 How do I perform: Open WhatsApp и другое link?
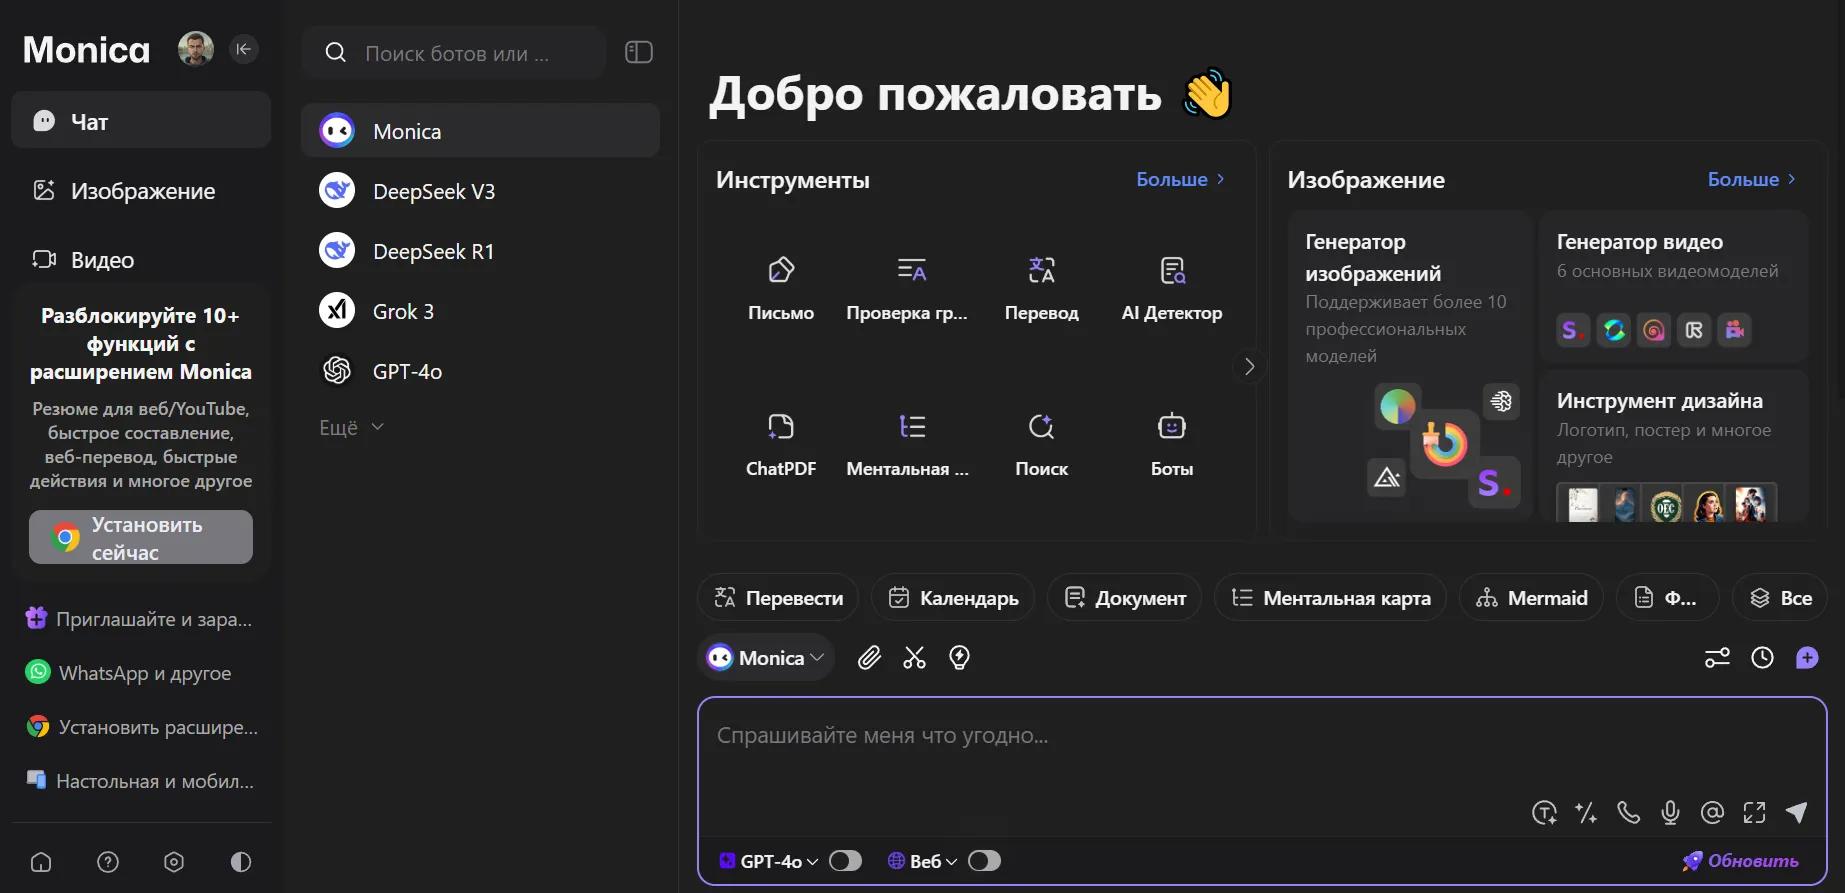pos(129,673)
